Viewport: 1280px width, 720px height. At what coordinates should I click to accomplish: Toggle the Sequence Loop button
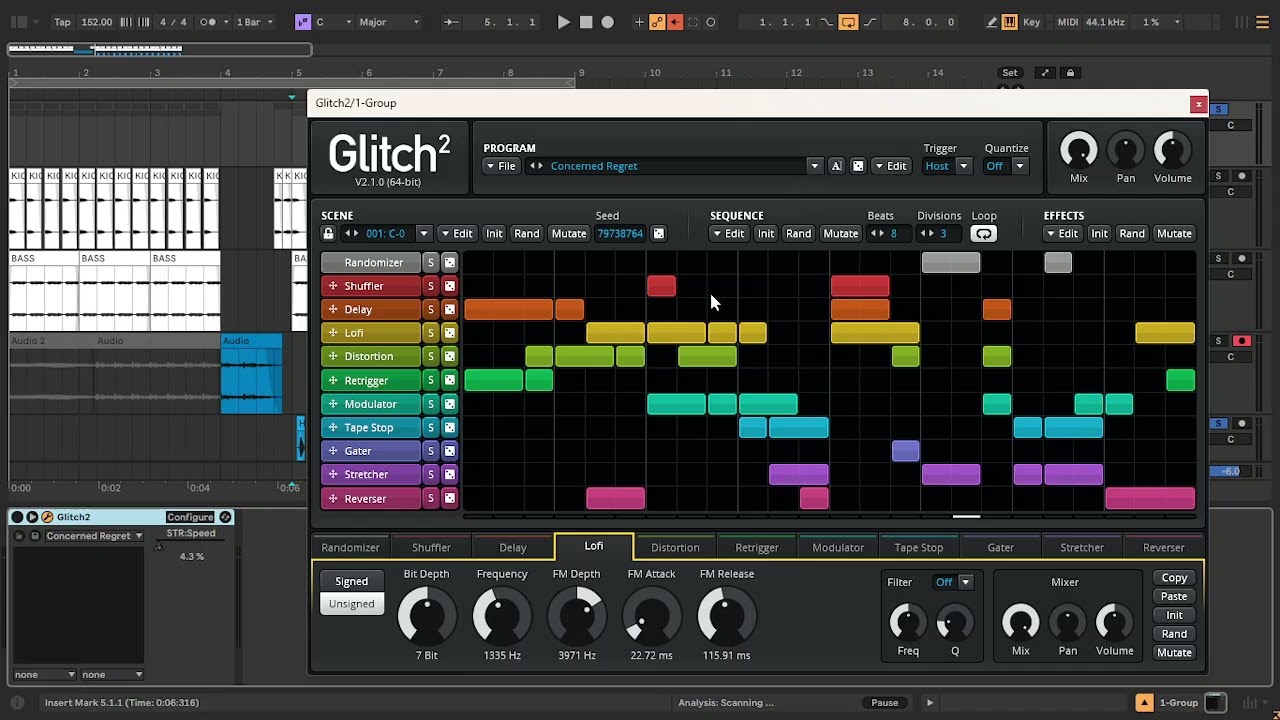click(984, 234)
